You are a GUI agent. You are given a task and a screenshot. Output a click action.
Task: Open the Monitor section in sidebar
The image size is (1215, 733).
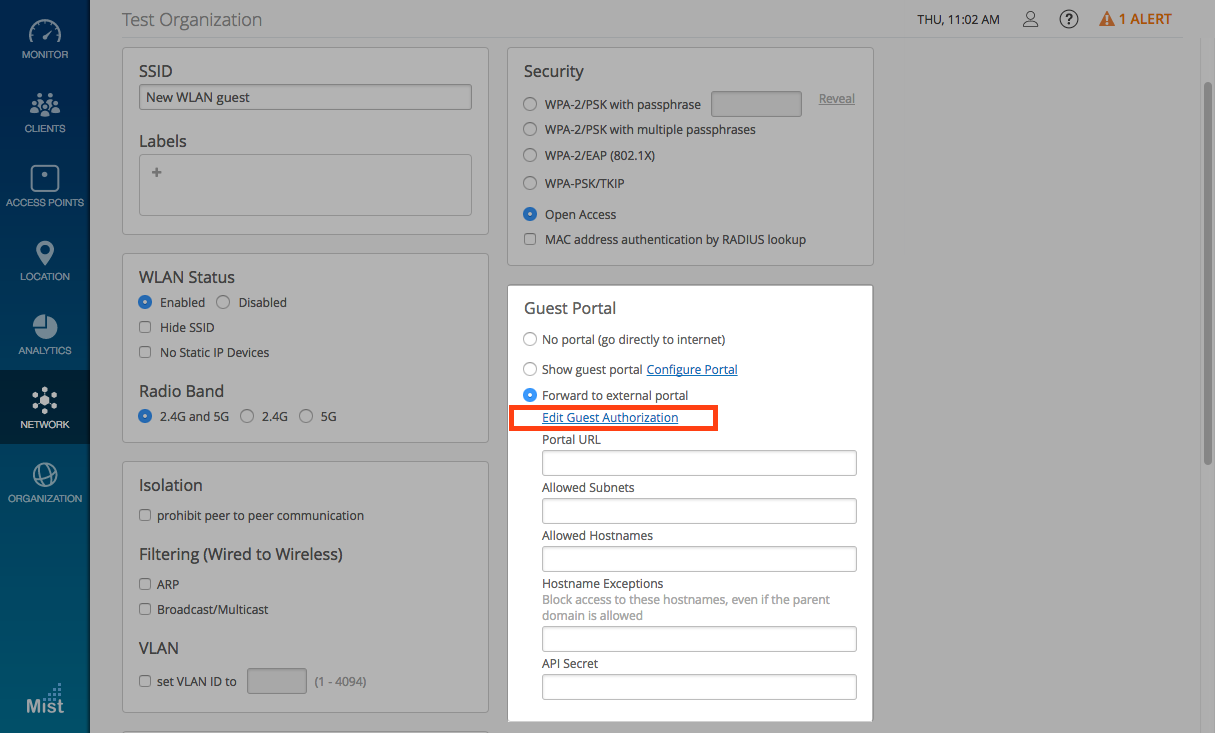pos(45,37)
